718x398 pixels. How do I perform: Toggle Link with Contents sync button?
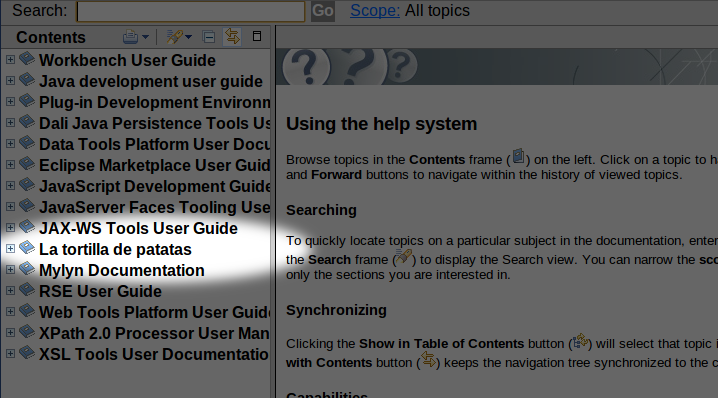(232, 36)
